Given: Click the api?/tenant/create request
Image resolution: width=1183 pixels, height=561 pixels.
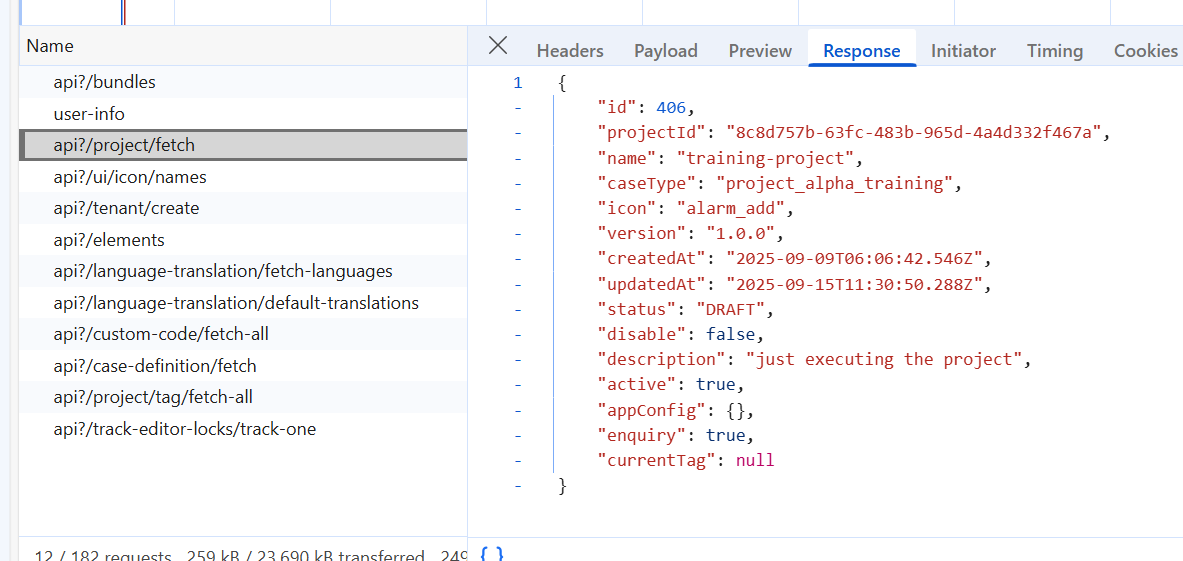Looking at the screenshot, I should click(126, 208).
